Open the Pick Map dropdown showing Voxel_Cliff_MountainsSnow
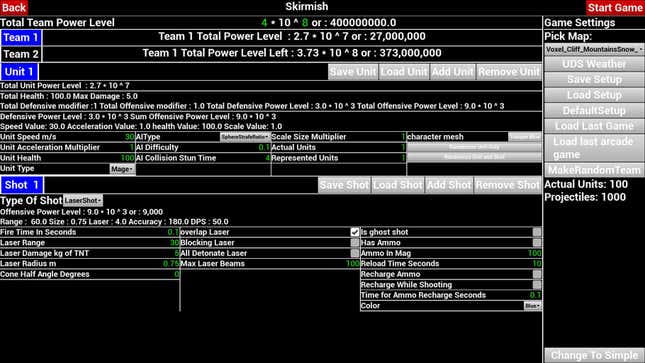Image resolution: width=645 pixels, height=363 pixels. (x=594, y=49)
